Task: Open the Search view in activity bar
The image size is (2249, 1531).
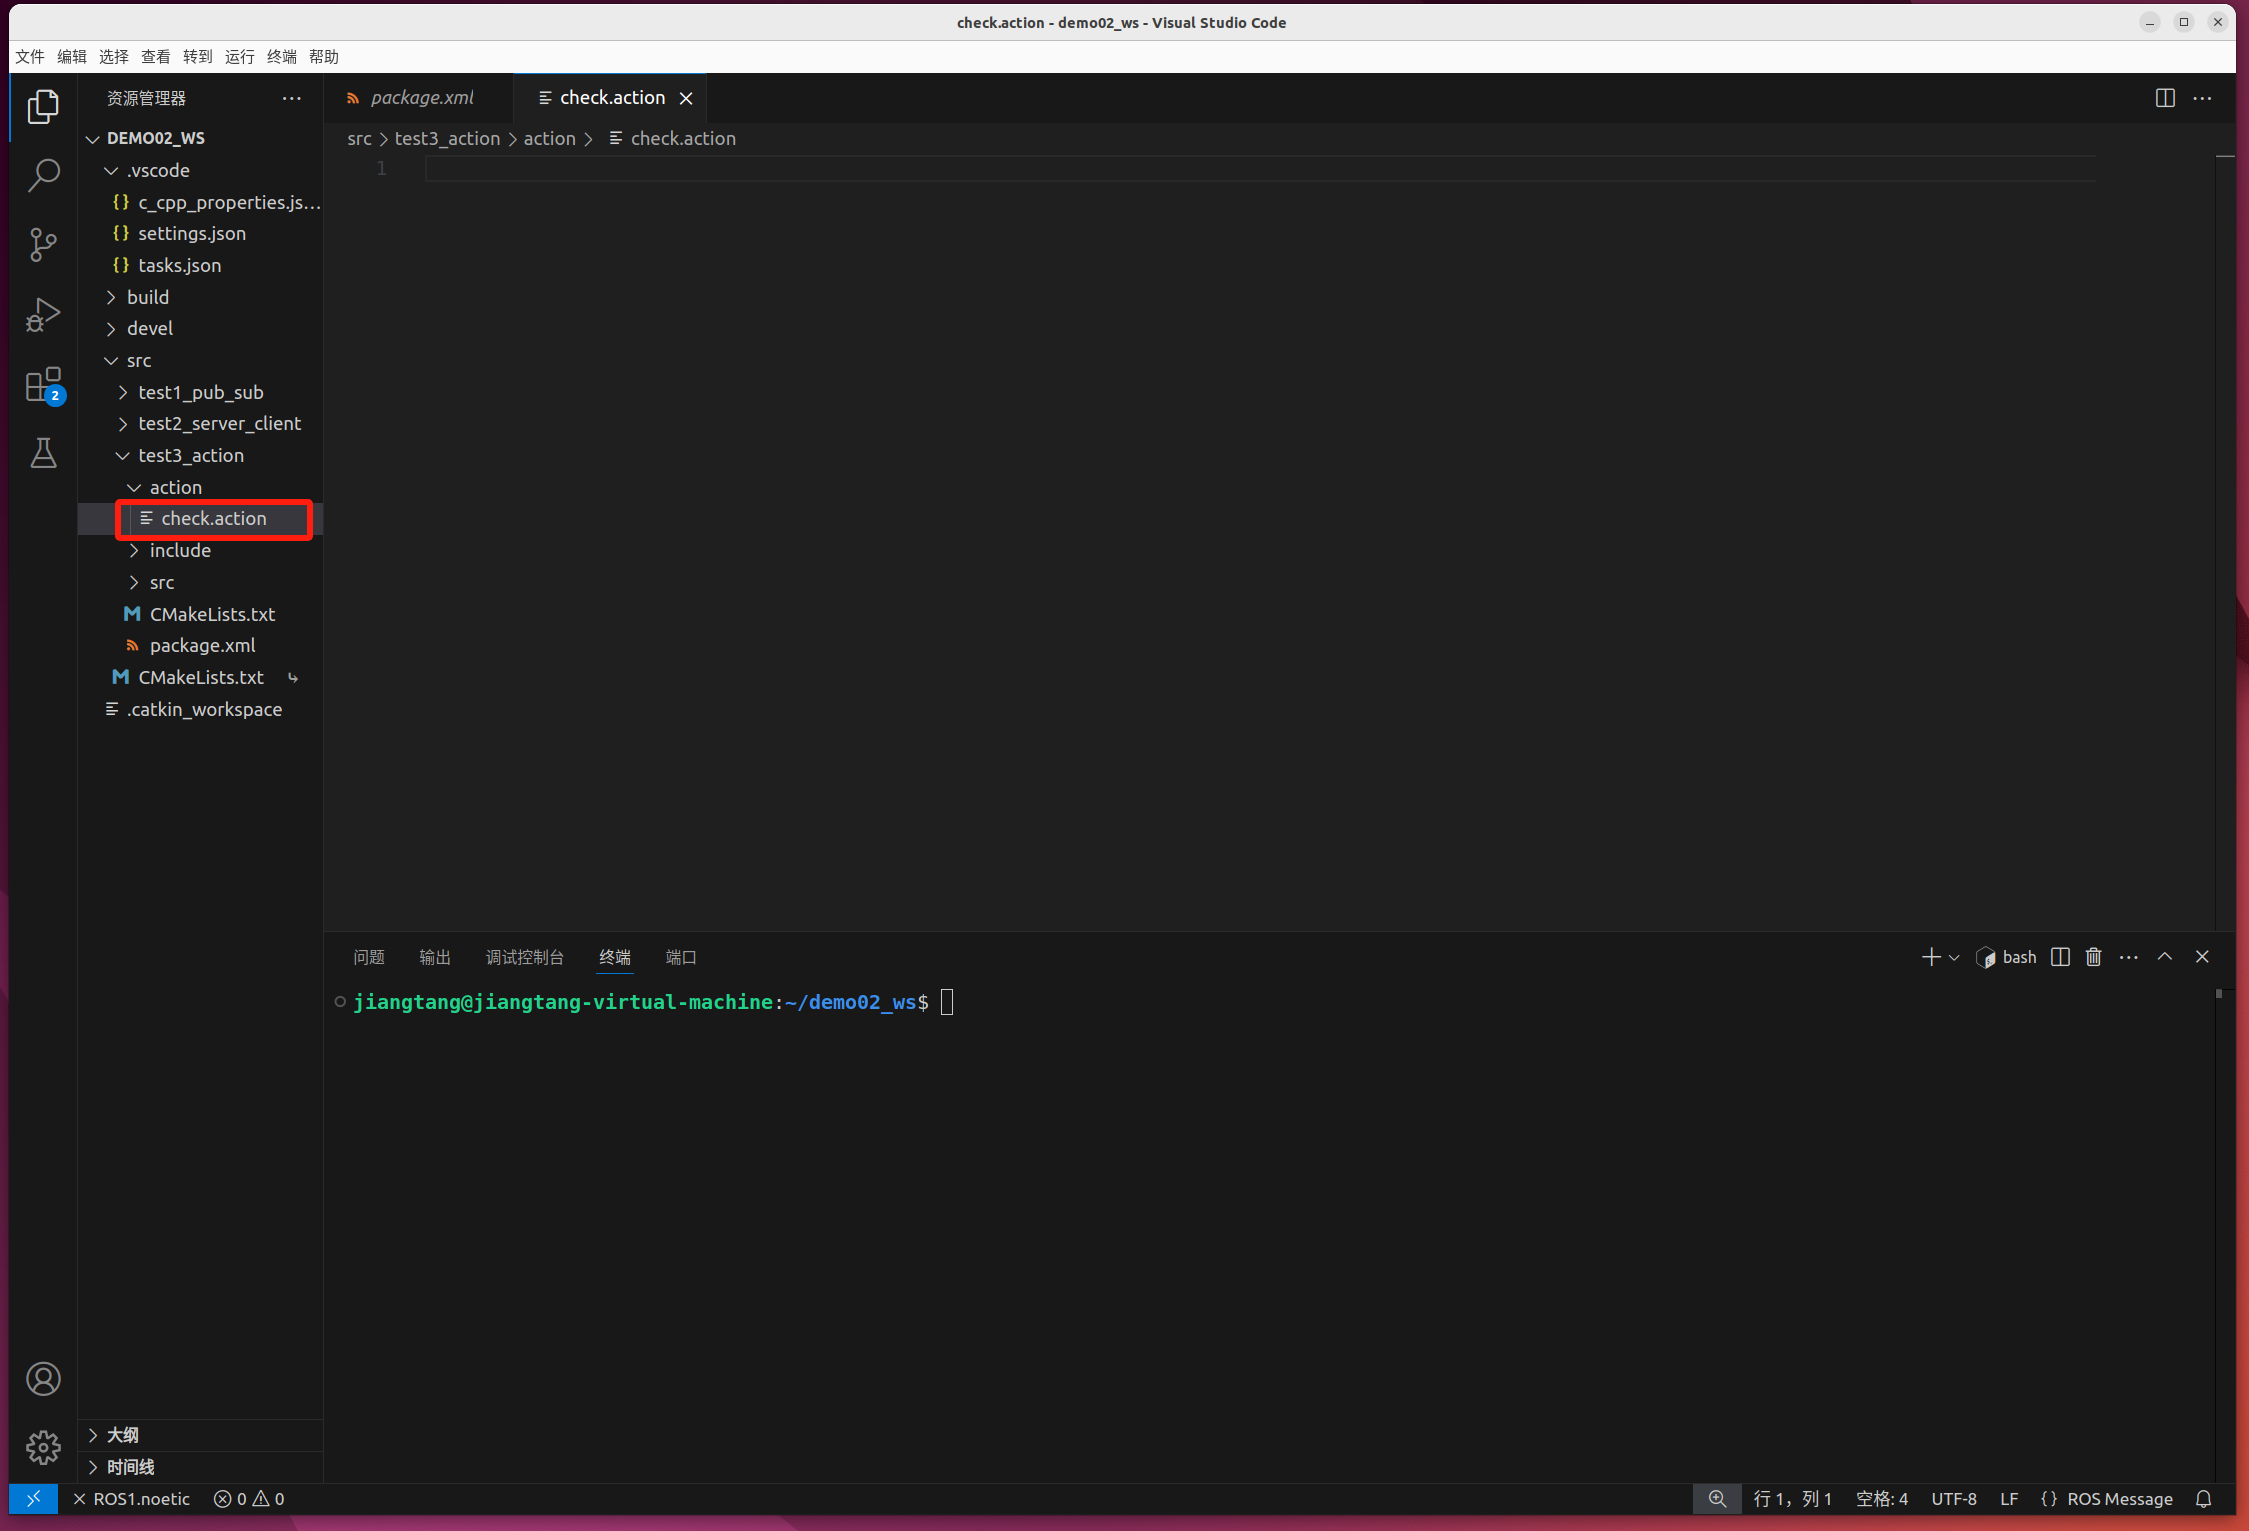Action: tap(43, 176)
